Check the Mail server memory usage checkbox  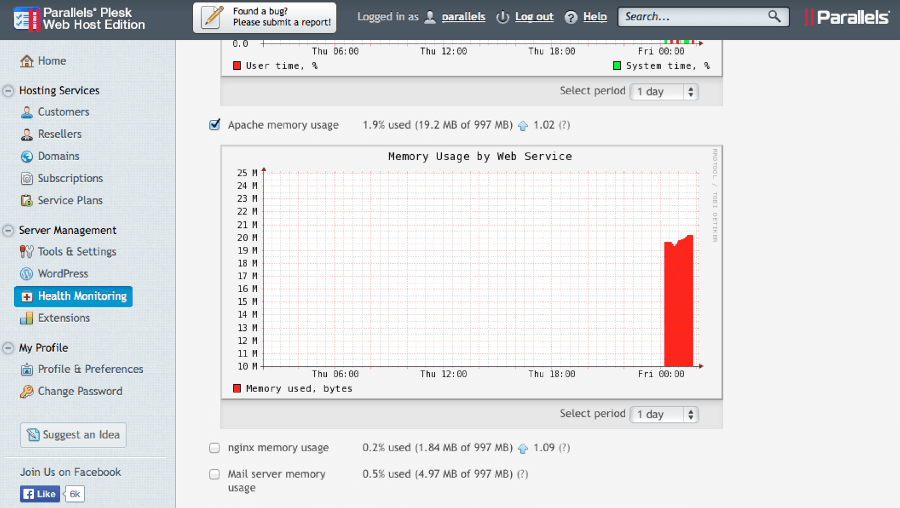[215, 474]
